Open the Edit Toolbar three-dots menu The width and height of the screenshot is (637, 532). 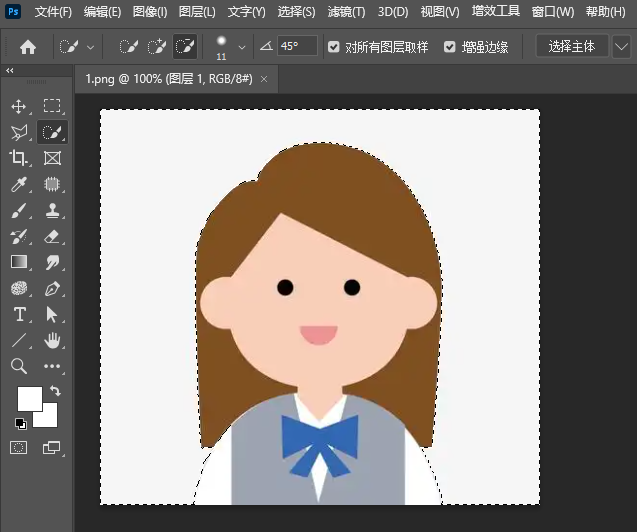(x=52, y=366)
